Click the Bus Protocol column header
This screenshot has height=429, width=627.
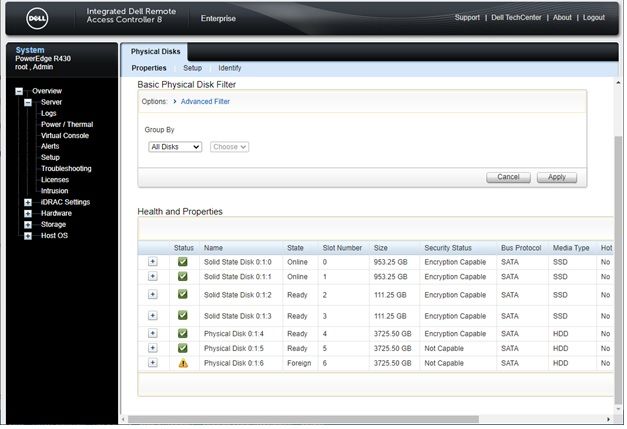tap(521, 248)
